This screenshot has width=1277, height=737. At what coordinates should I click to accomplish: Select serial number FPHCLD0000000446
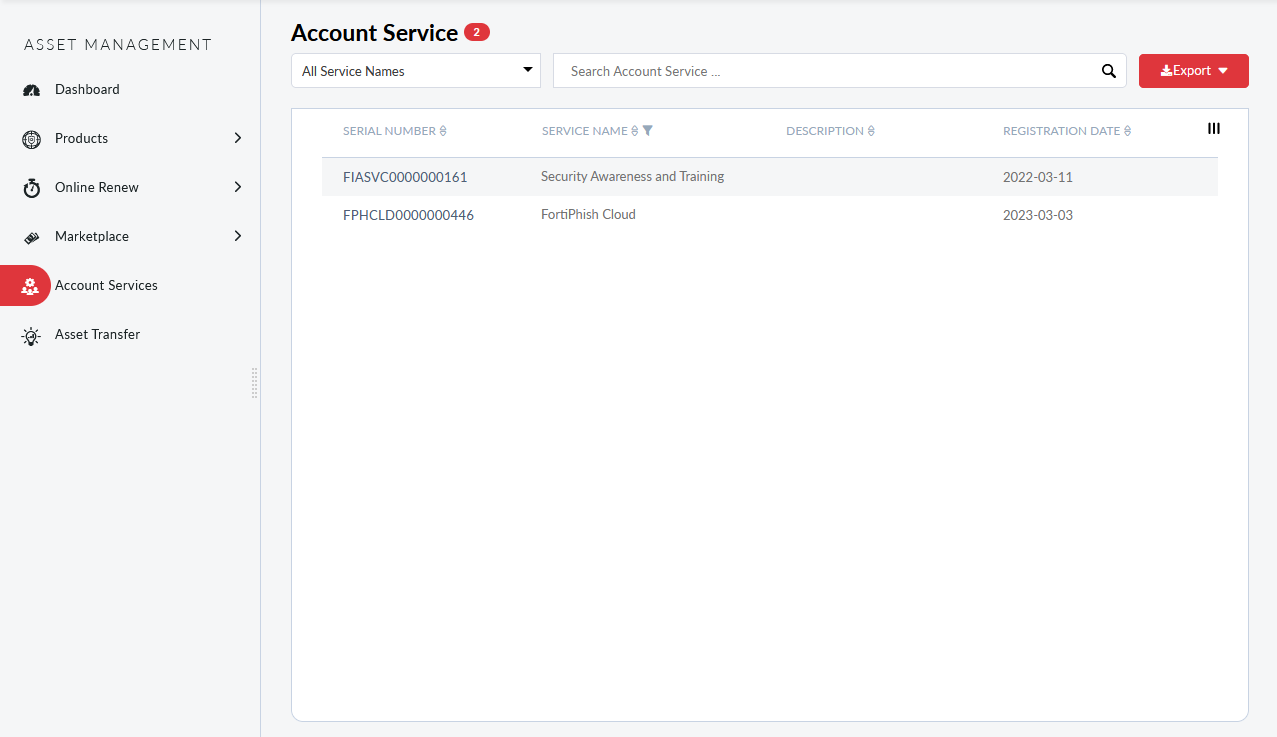(x=408, y=215)
